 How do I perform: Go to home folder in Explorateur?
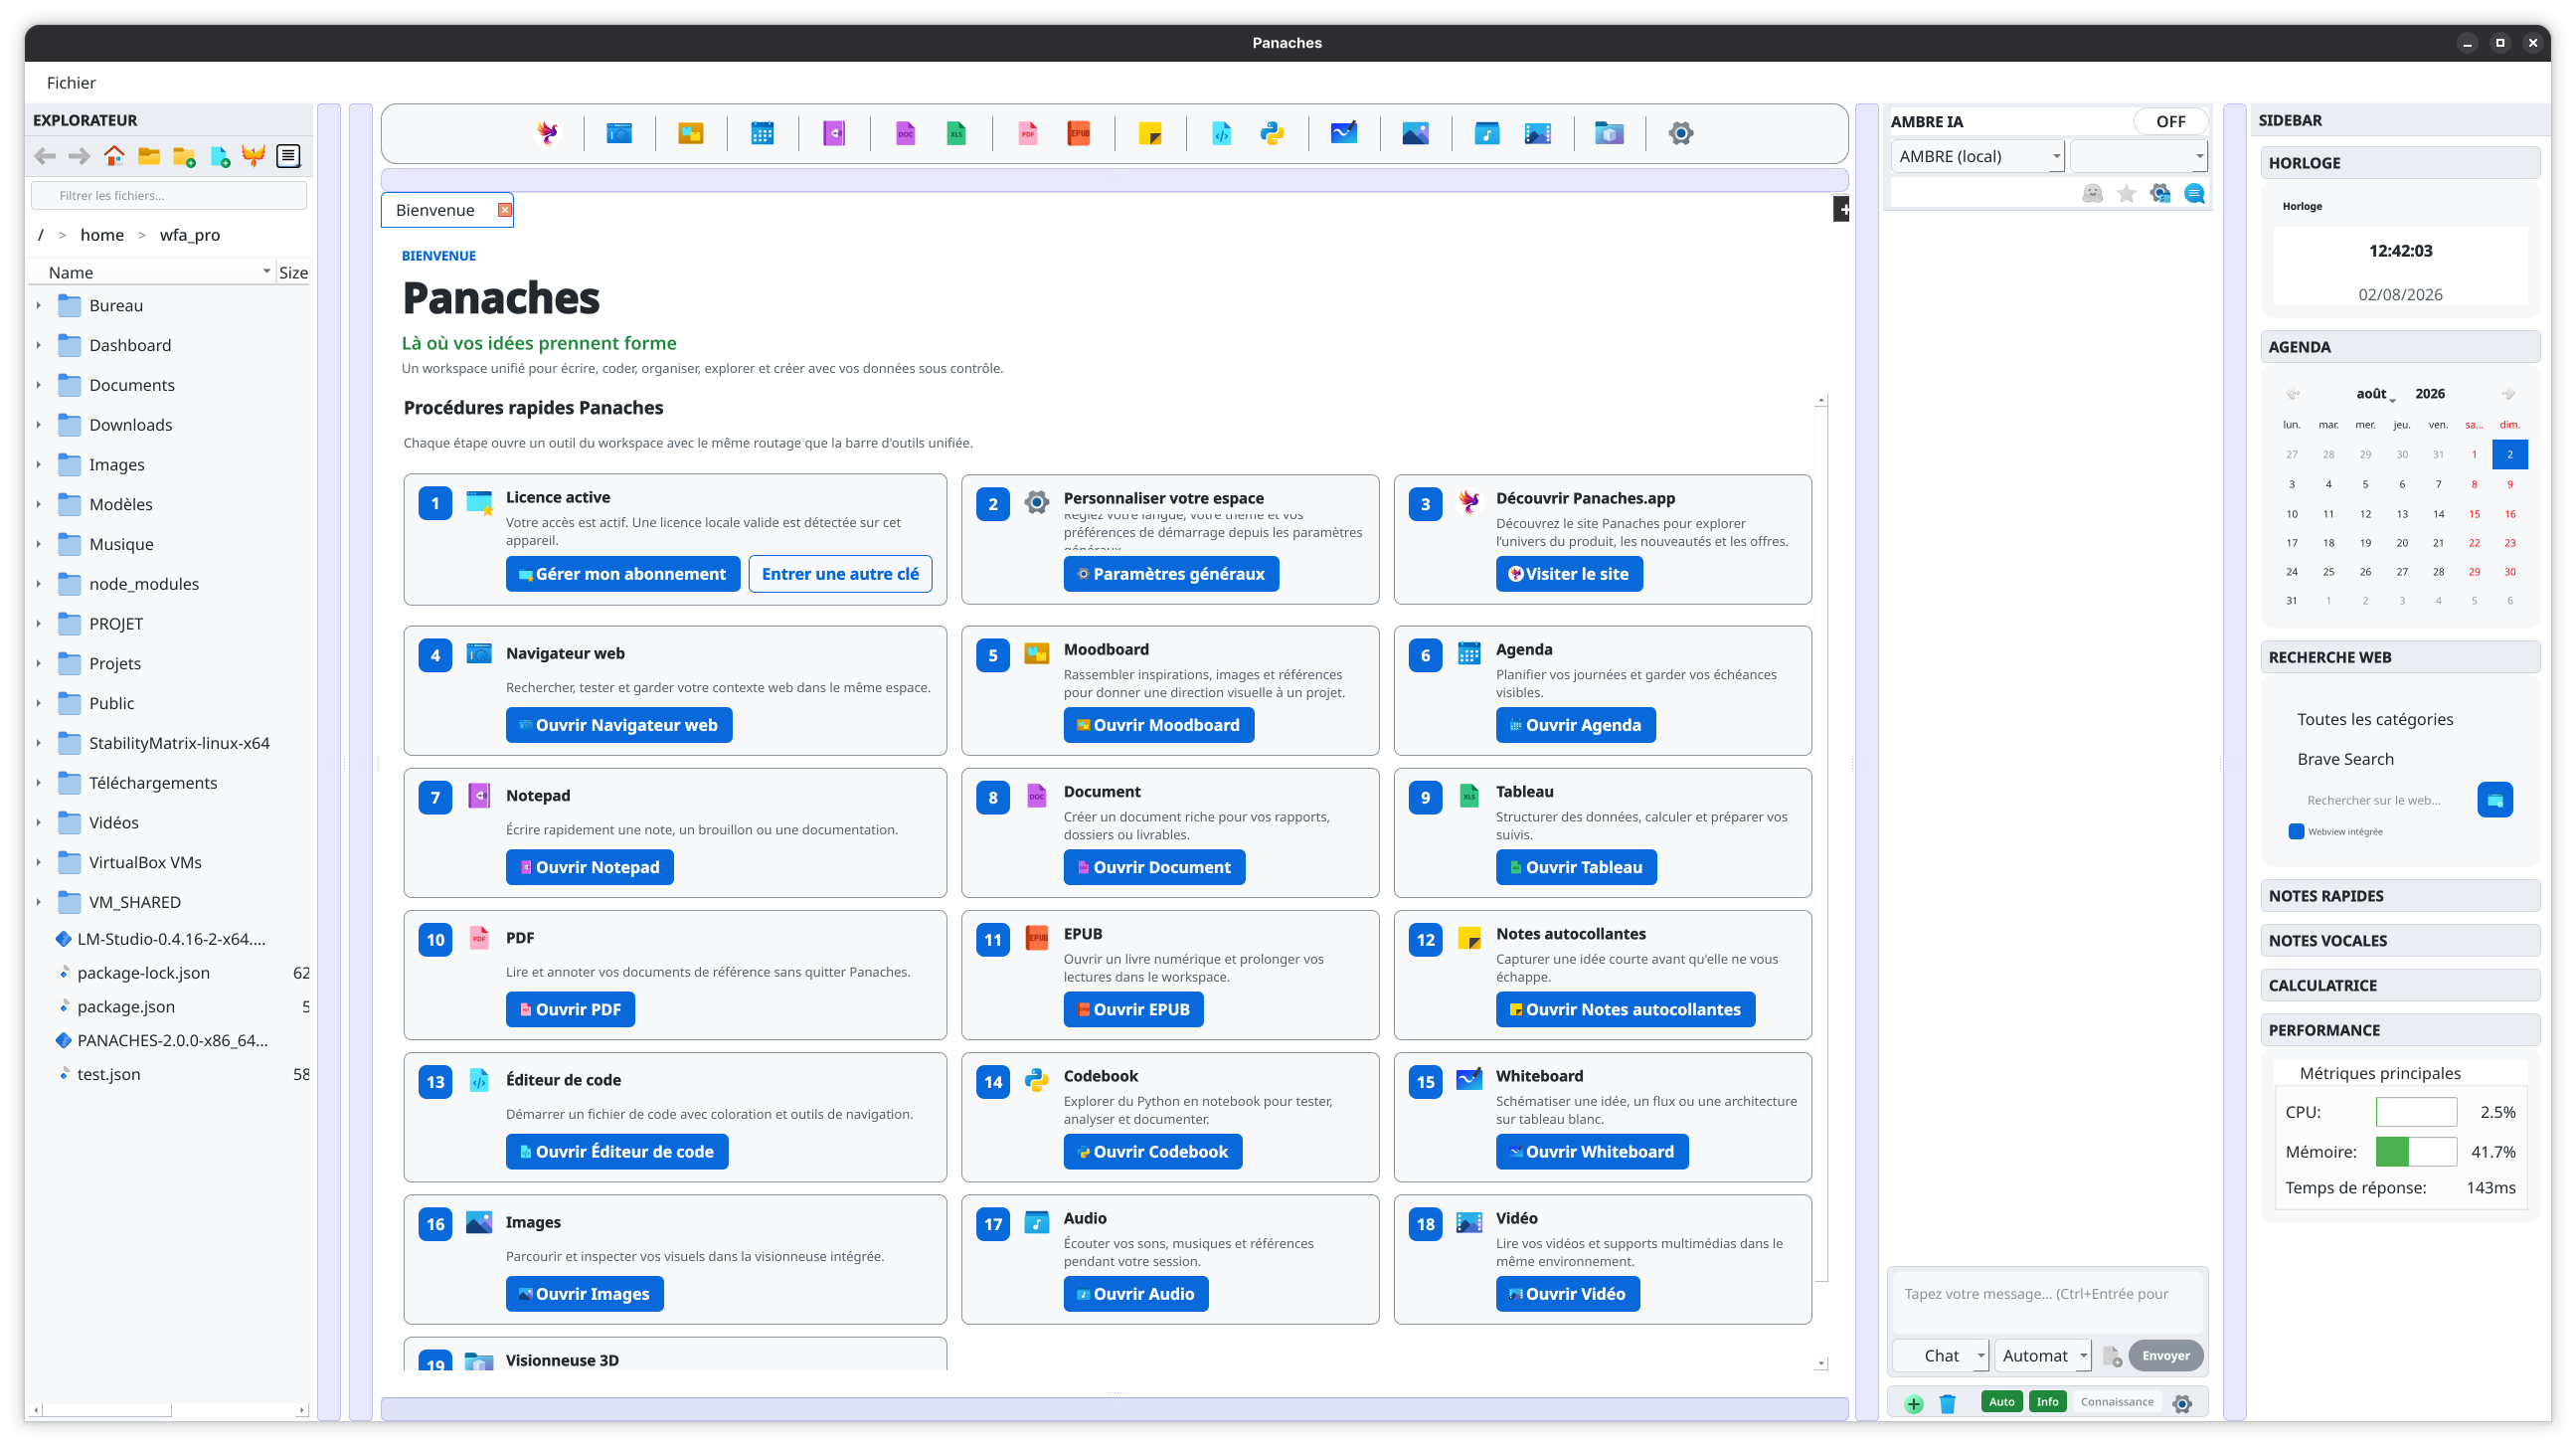click(x=114, y=156)
